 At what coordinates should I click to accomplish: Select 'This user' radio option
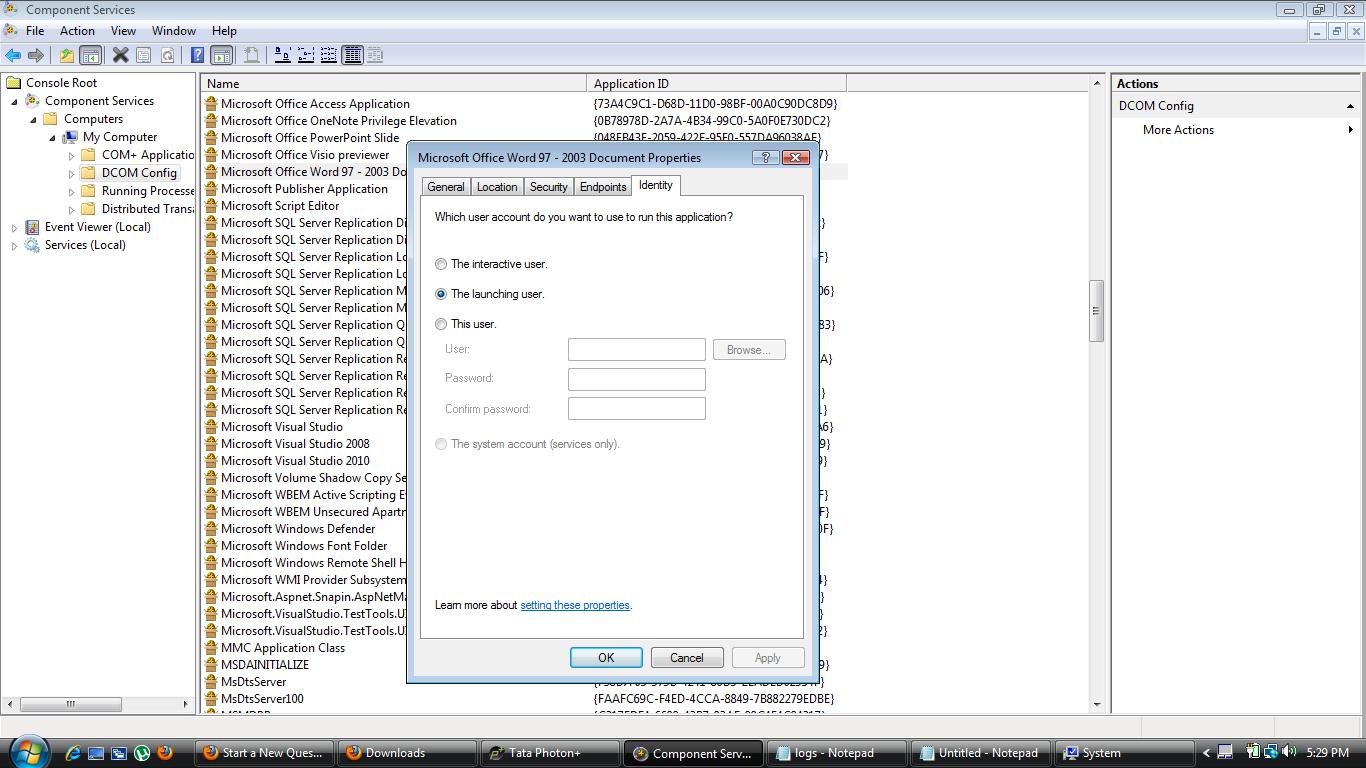[x=441, y=324]
